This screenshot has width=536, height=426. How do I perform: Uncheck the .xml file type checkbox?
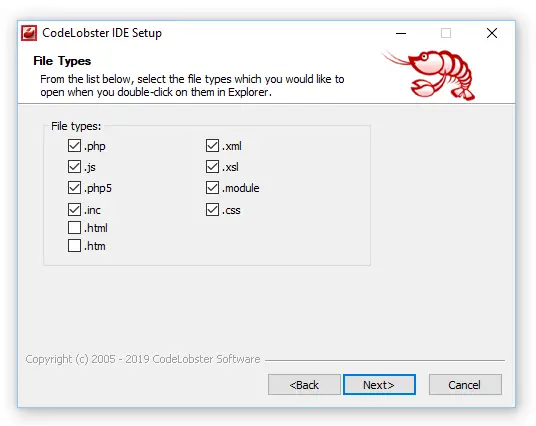point(212,146)
